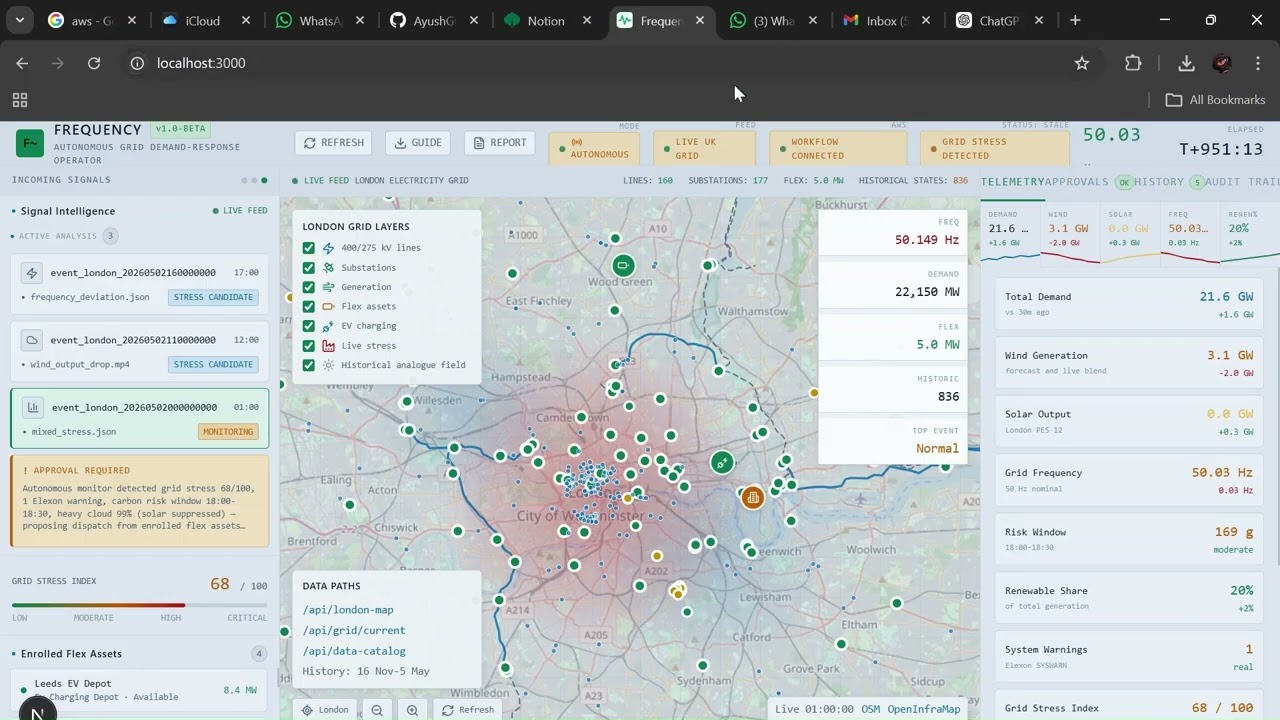1280x720 pixels.
Task: Click the Frequency app logo icon
Action: tap(30, 144)
